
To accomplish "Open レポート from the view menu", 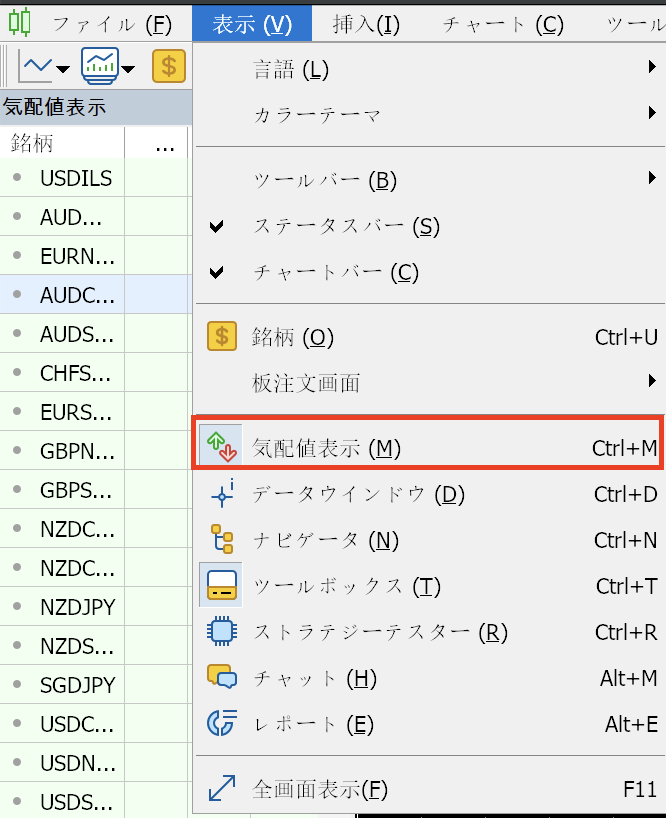I will [x=314, y=724].
